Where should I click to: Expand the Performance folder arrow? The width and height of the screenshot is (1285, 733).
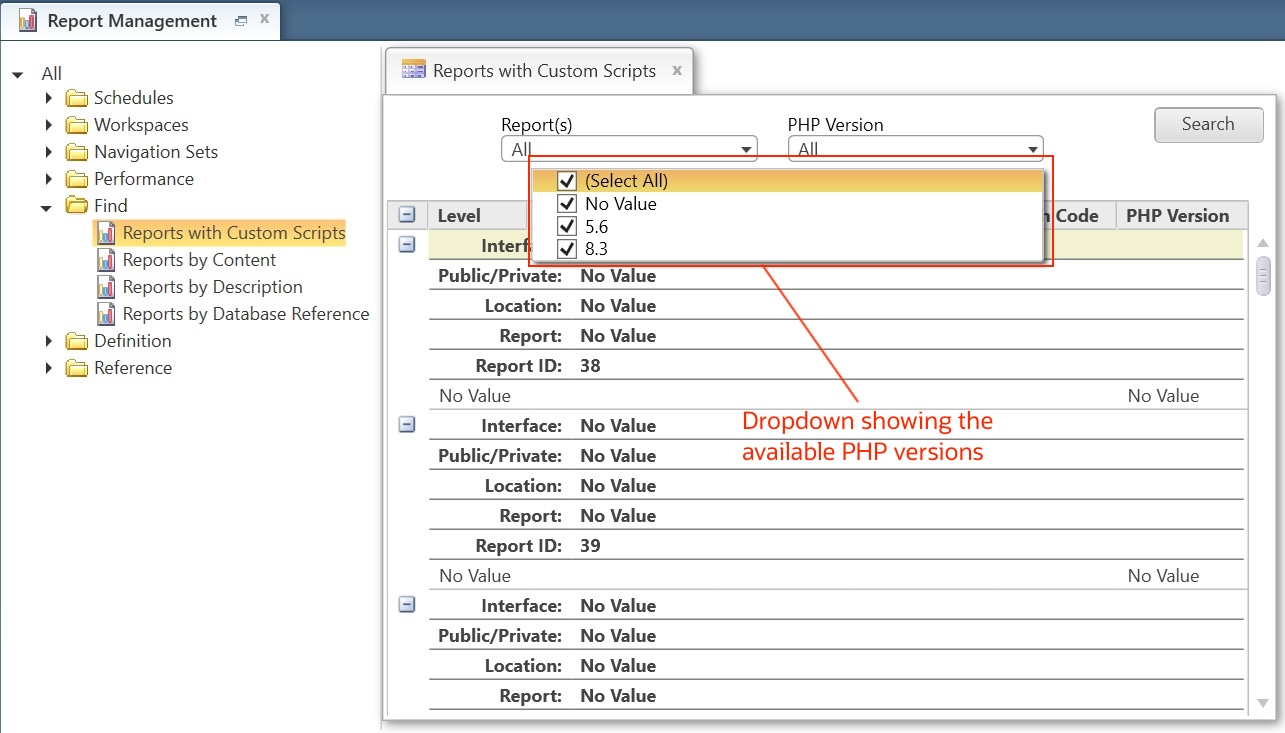tap(48, 179)
